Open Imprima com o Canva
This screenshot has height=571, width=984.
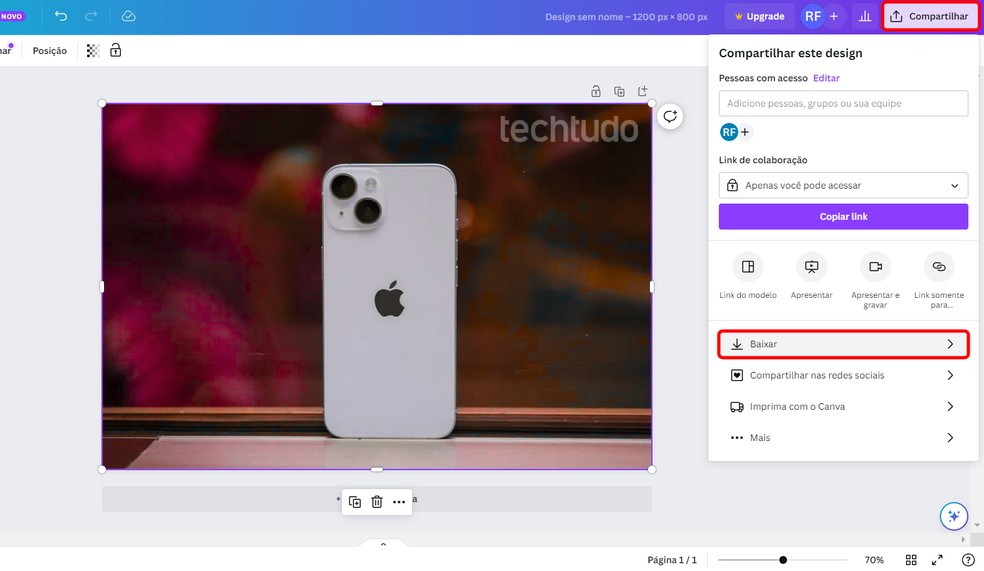pyautogui.click(x=843, y=407)
